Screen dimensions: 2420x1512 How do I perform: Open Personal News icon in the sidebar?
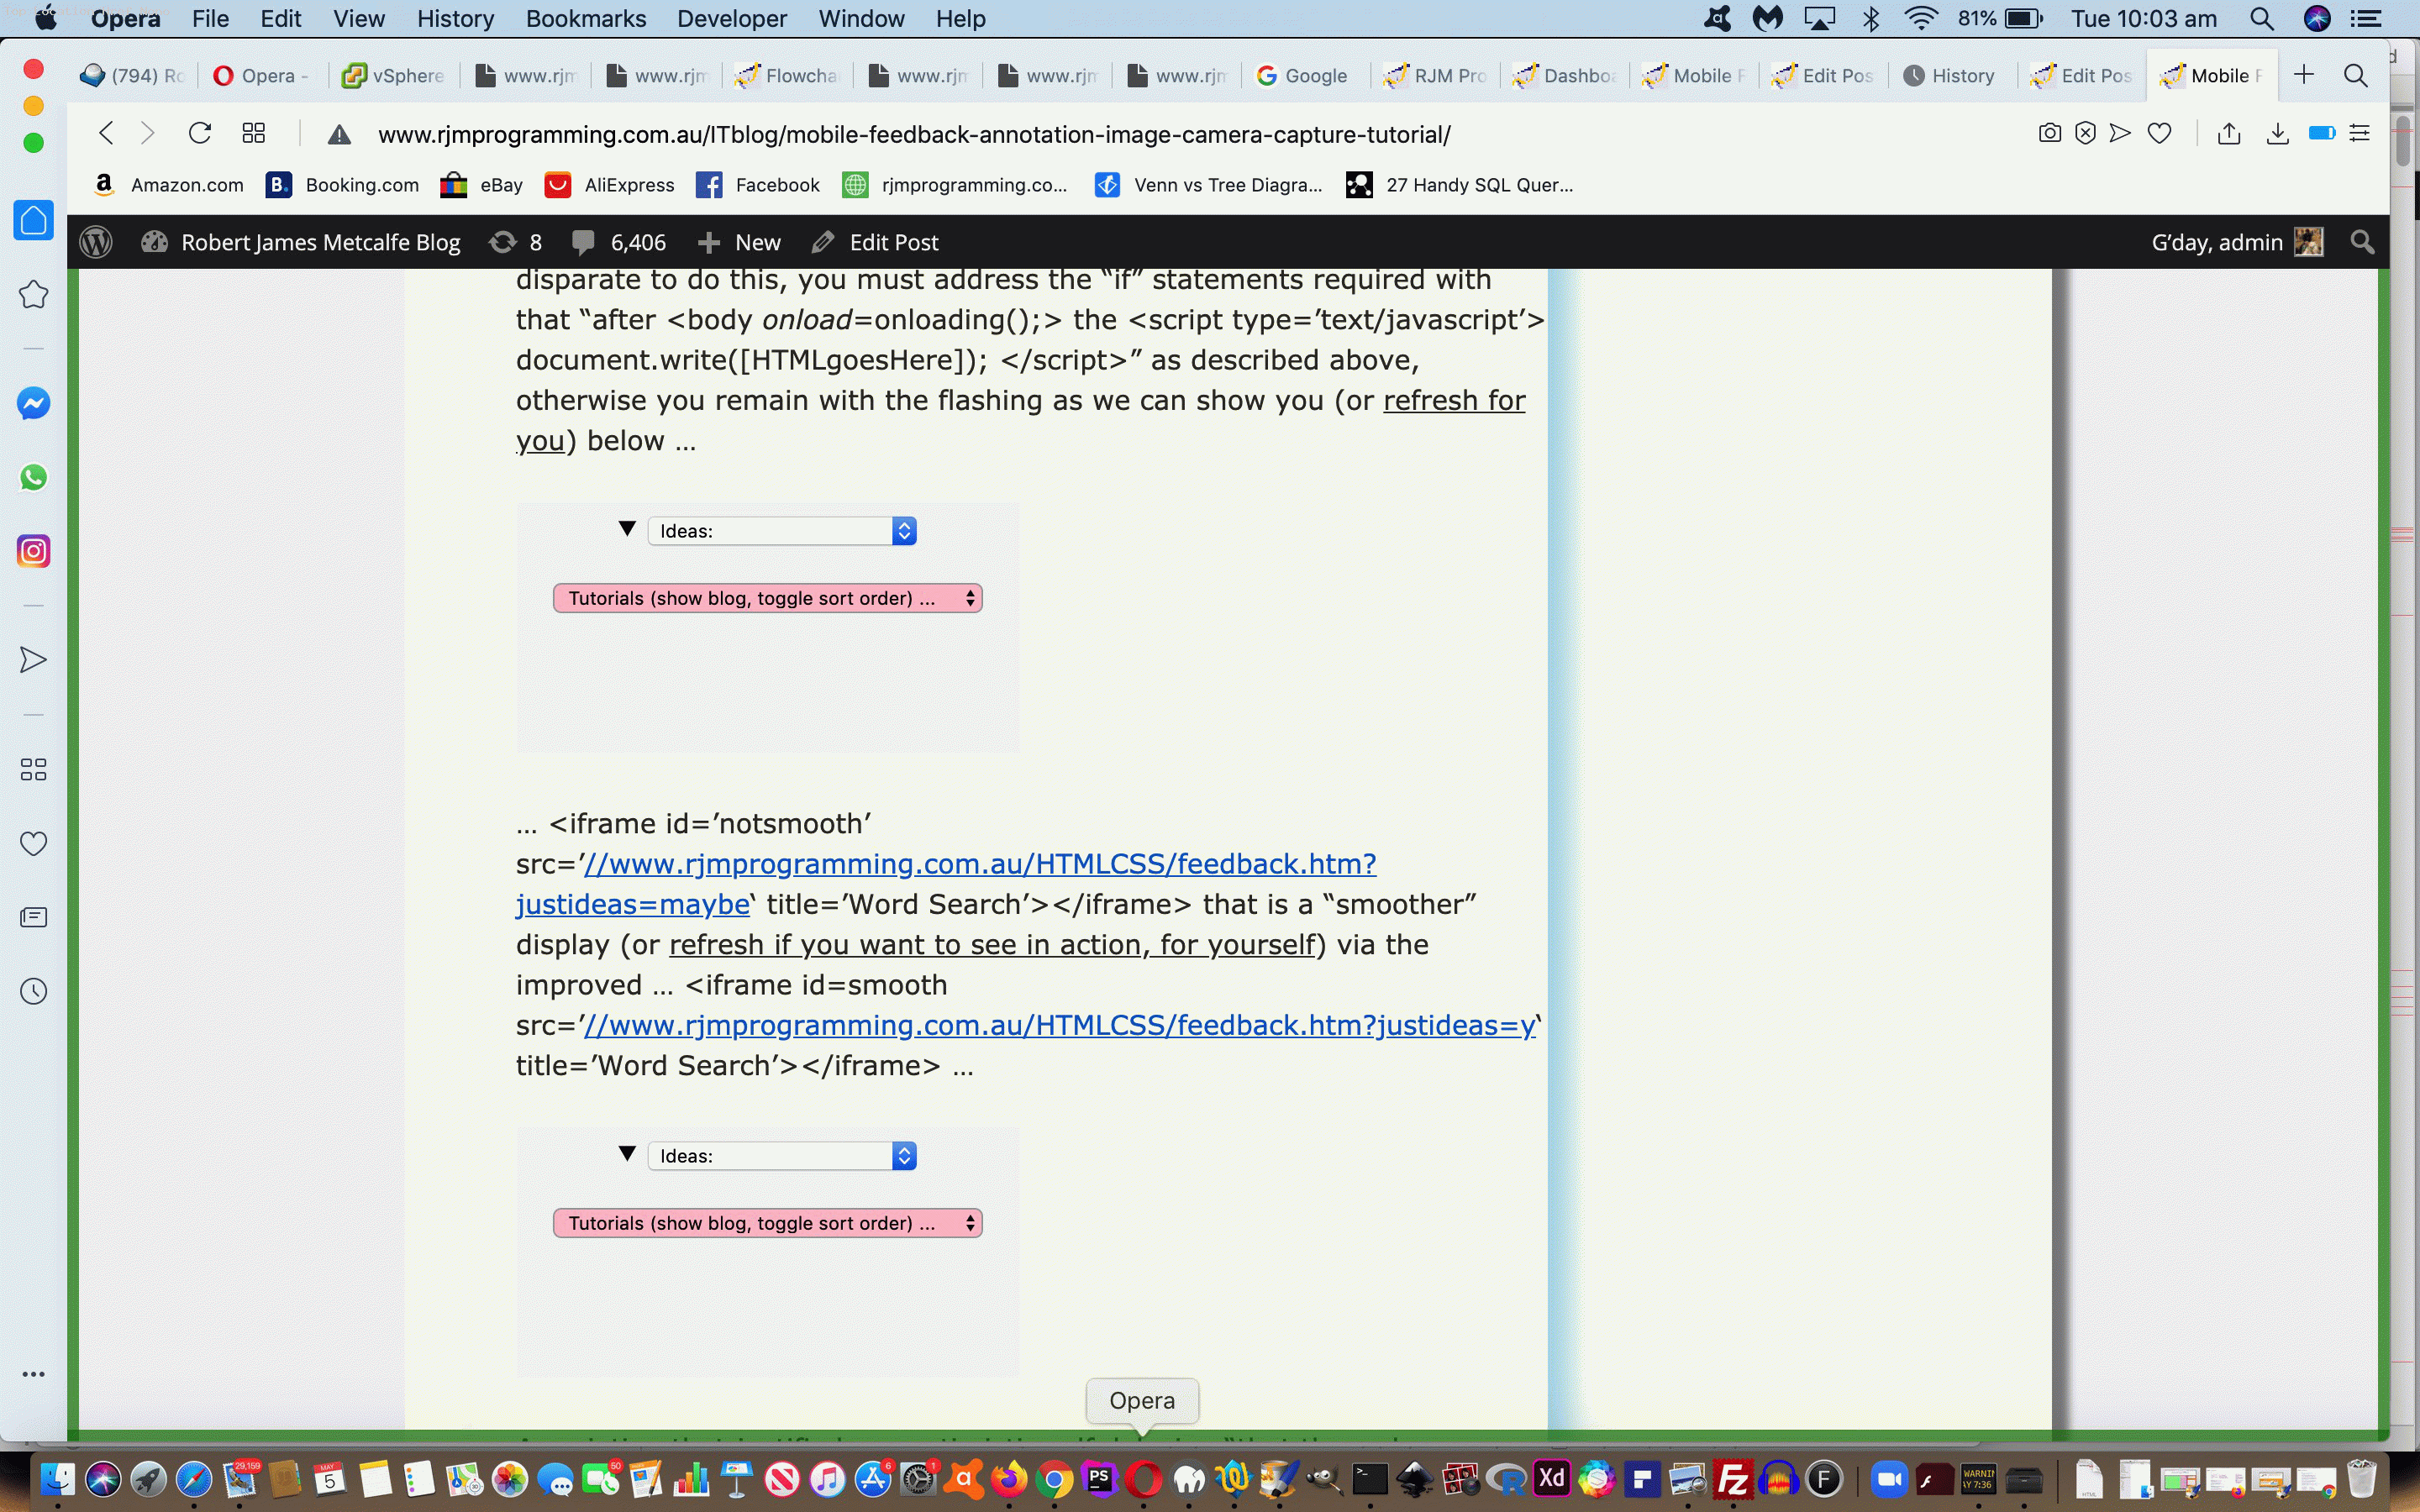33,917
